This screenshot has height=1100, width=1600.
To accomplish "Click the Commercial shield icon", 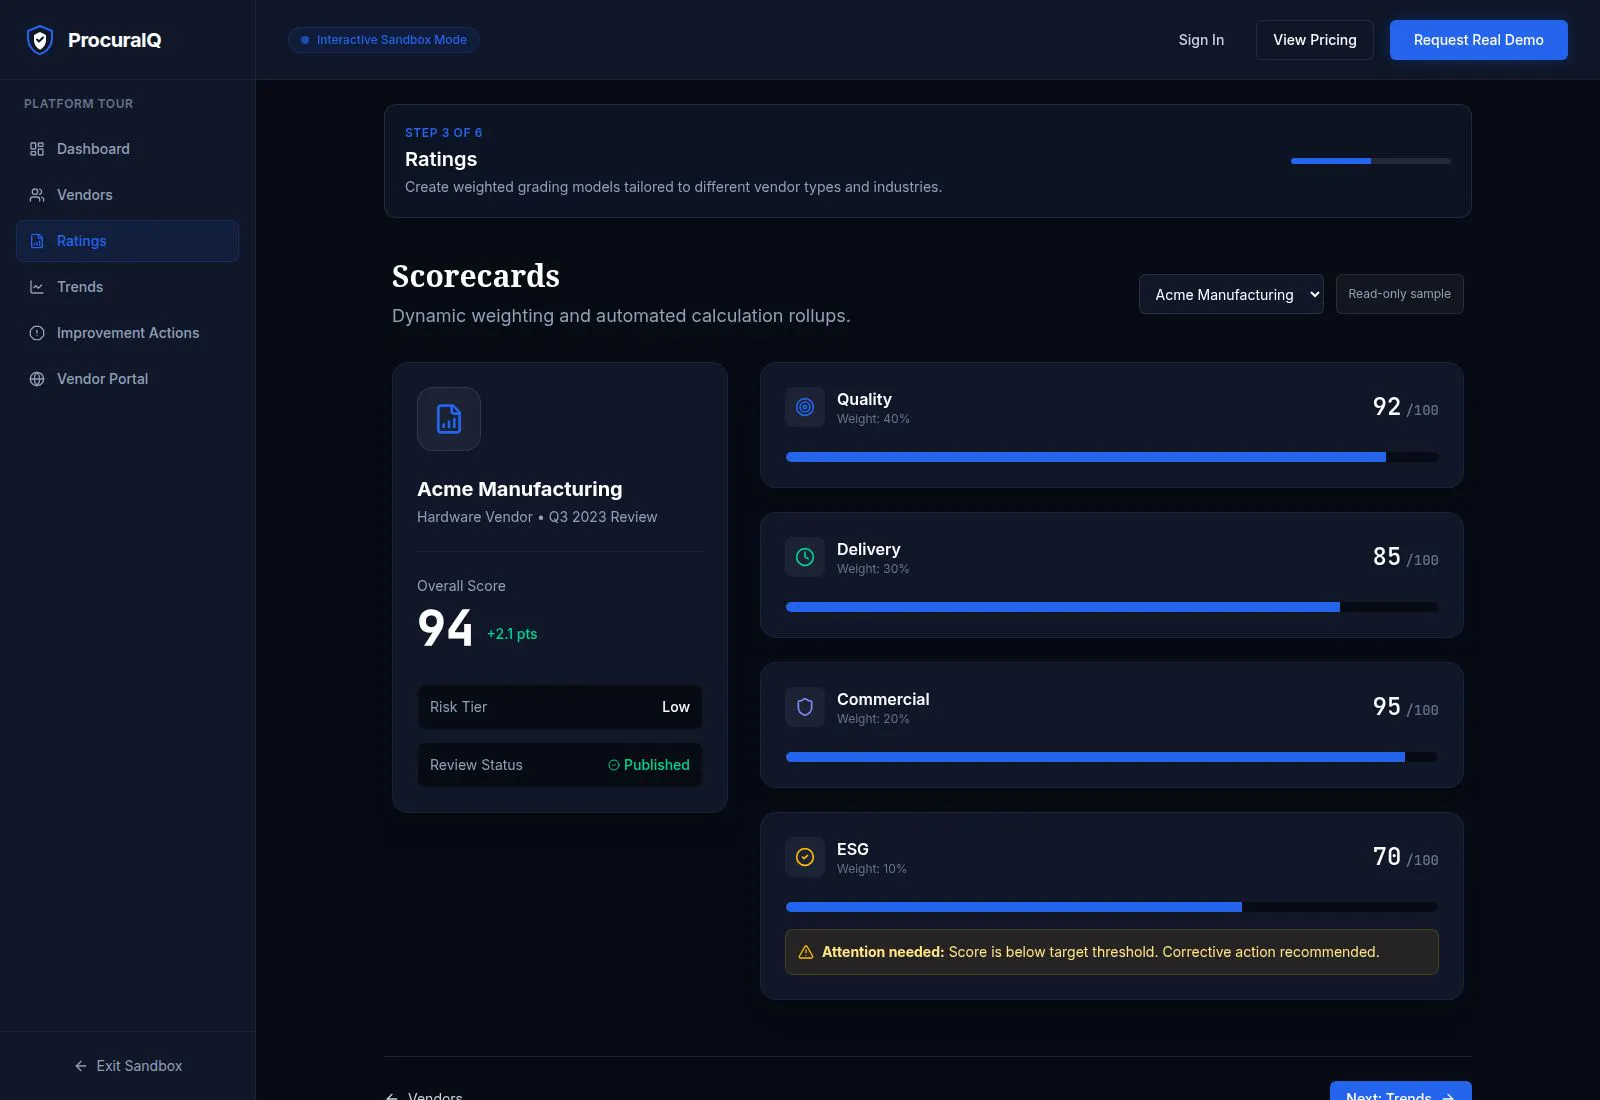I will (x=805, y=707).
